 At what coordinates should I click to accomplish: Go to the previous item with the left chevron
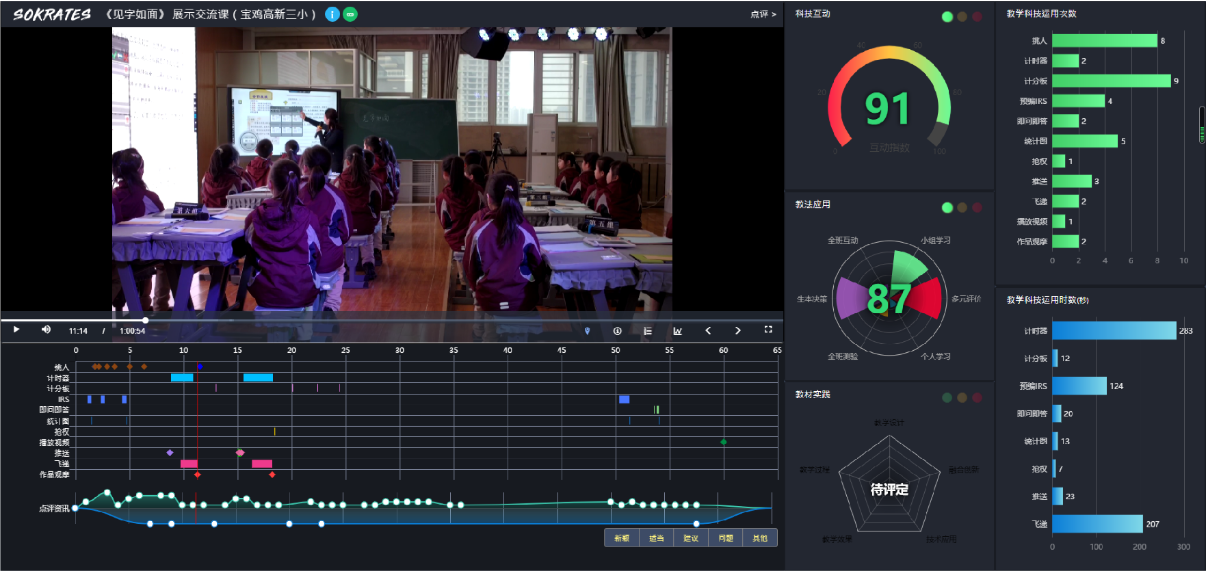pos(708,330)
